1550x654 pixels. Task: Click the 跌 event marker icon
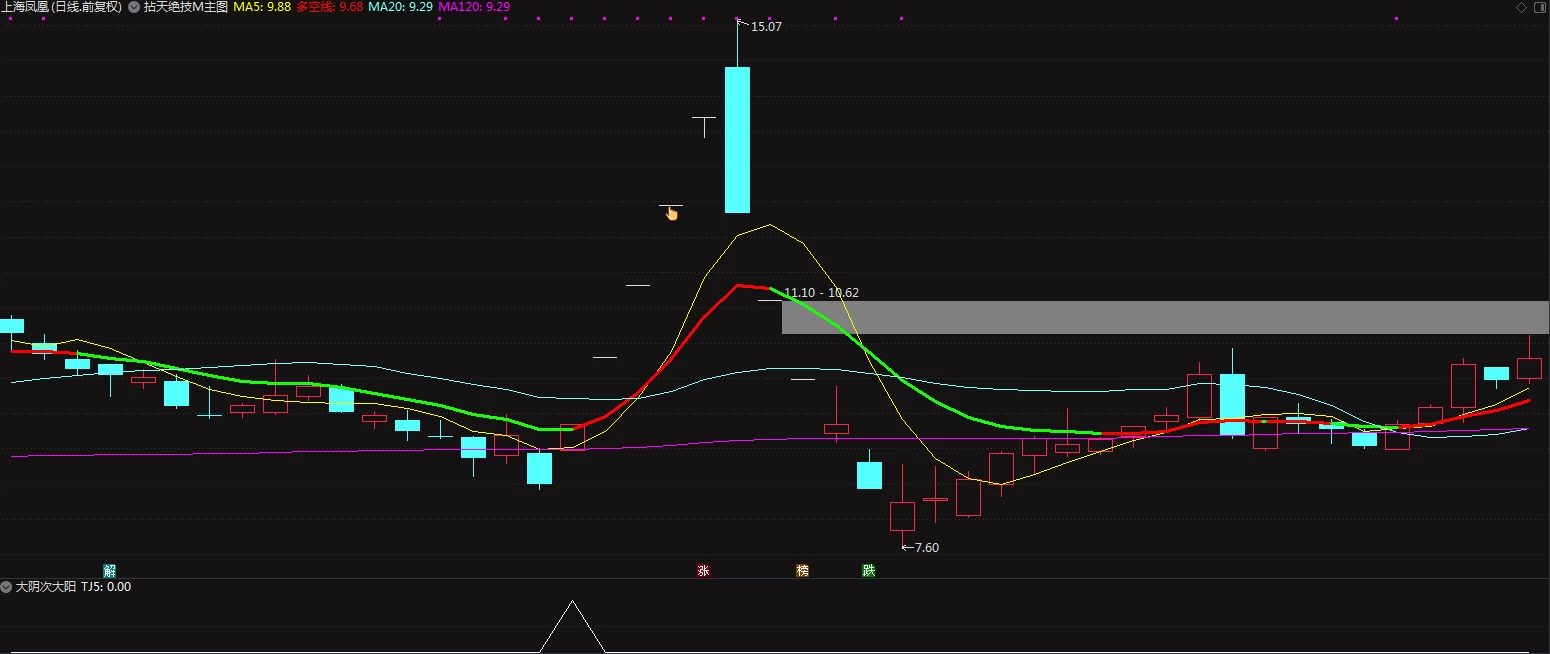[869, 571]
